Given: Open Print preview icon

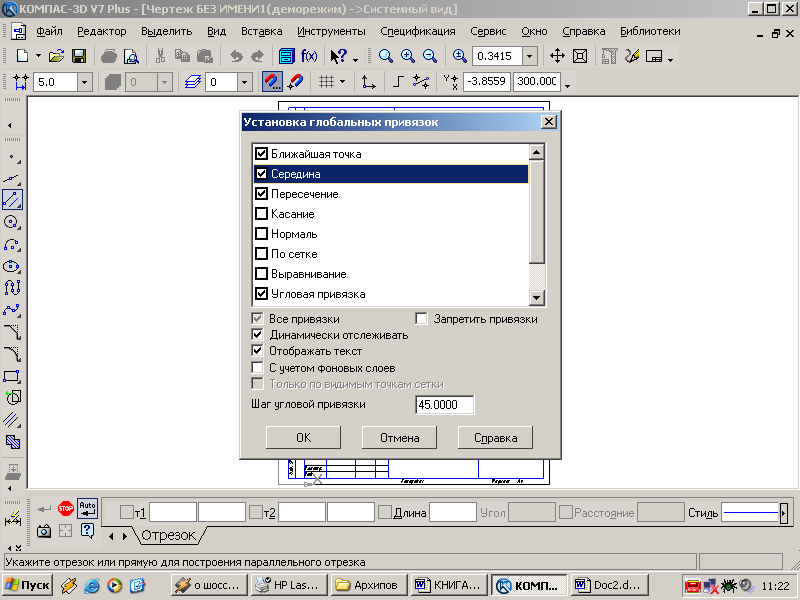Looking at the screenshot, I should coord(131,56).
